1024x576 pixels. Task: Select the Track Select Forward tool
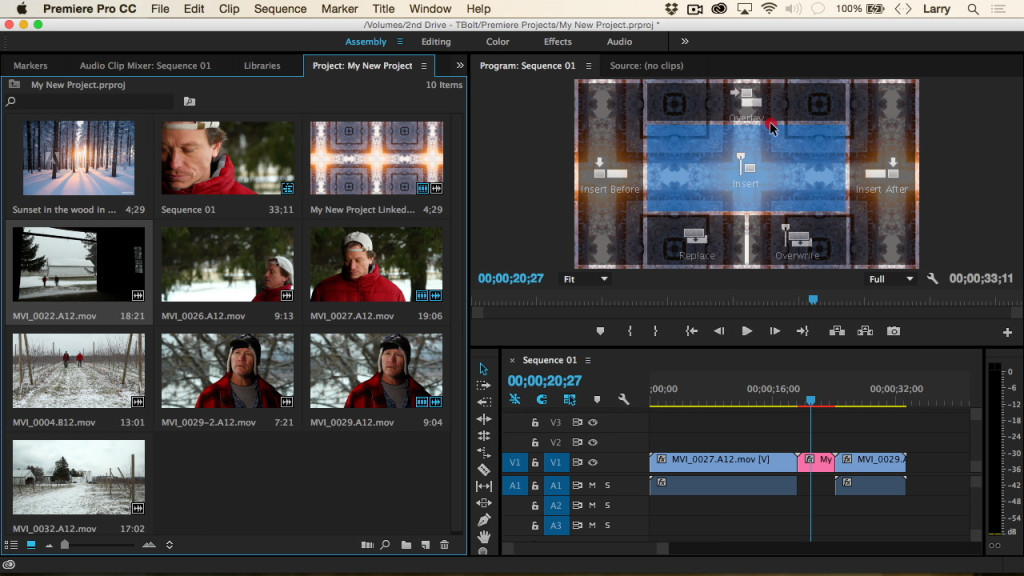tap(483, 385)
